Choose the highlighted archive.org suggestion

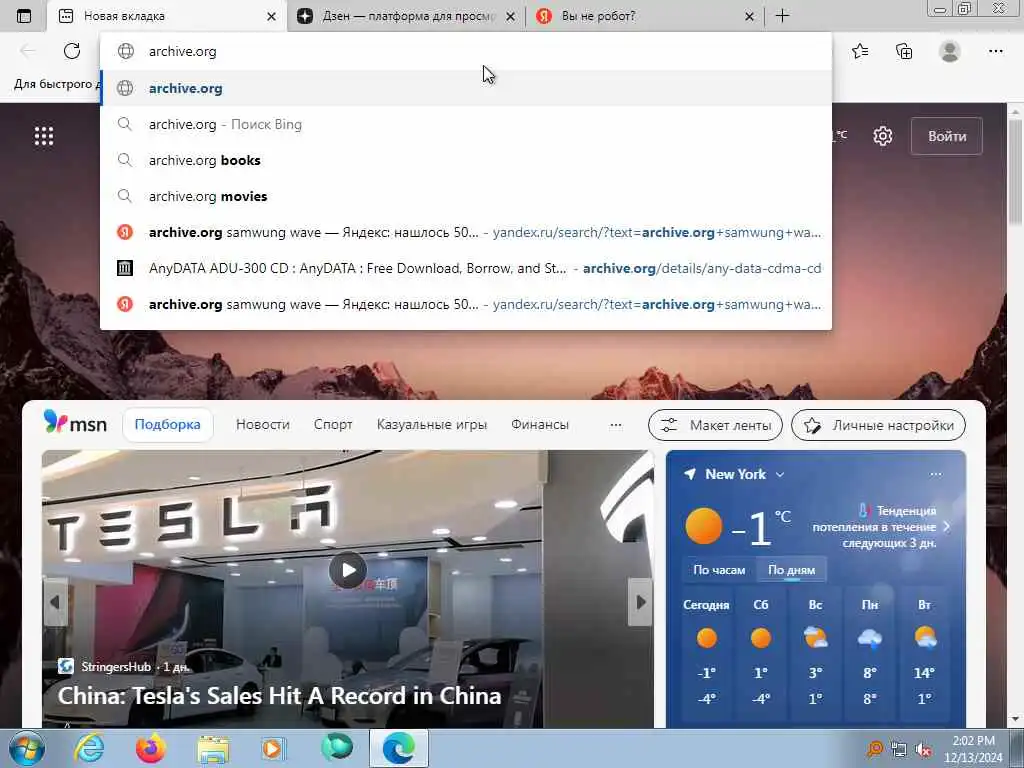(466, 88)
